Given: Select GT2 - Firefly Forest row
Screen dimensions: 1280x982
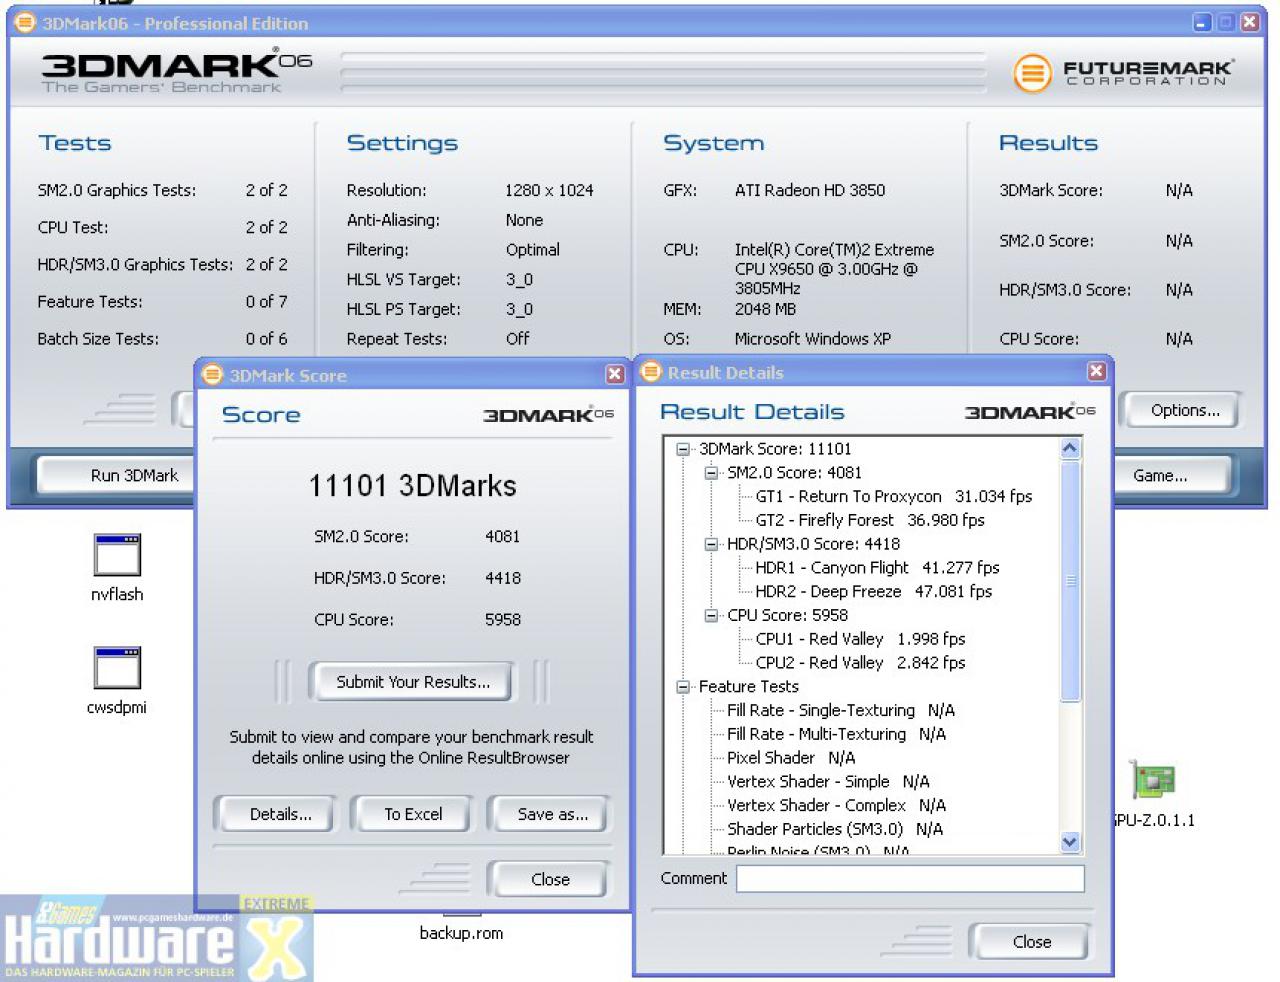Looking at the screenshot, I should coord(870,520).
